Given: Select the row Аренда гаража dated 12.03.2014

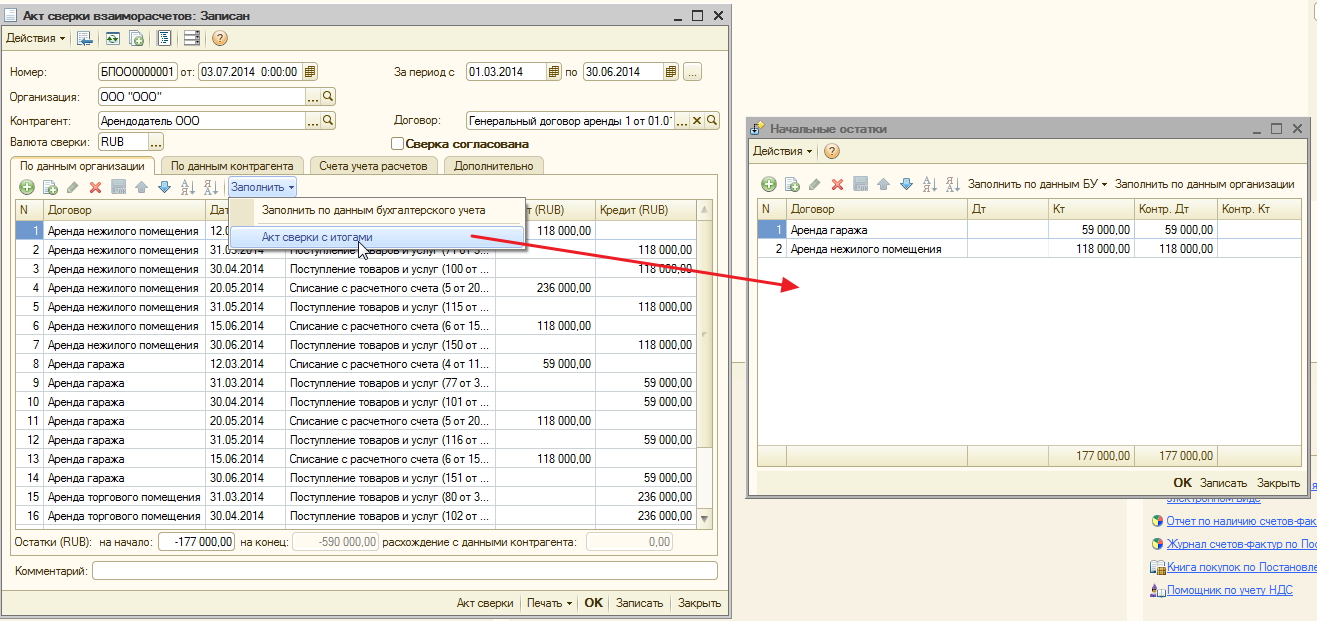Looking at the screenshot, I should coord(355,364).
